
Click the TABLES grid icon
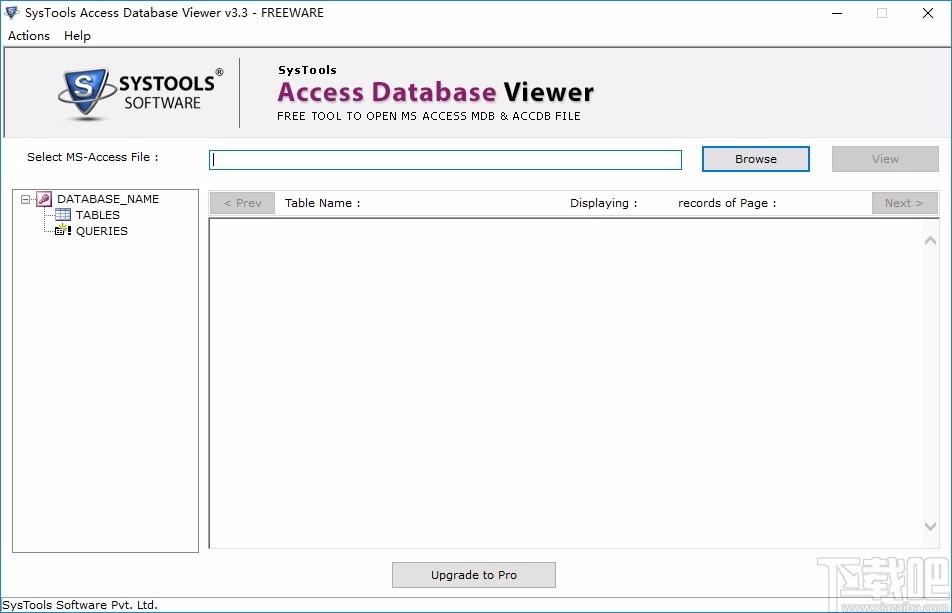tap(63, 215)
